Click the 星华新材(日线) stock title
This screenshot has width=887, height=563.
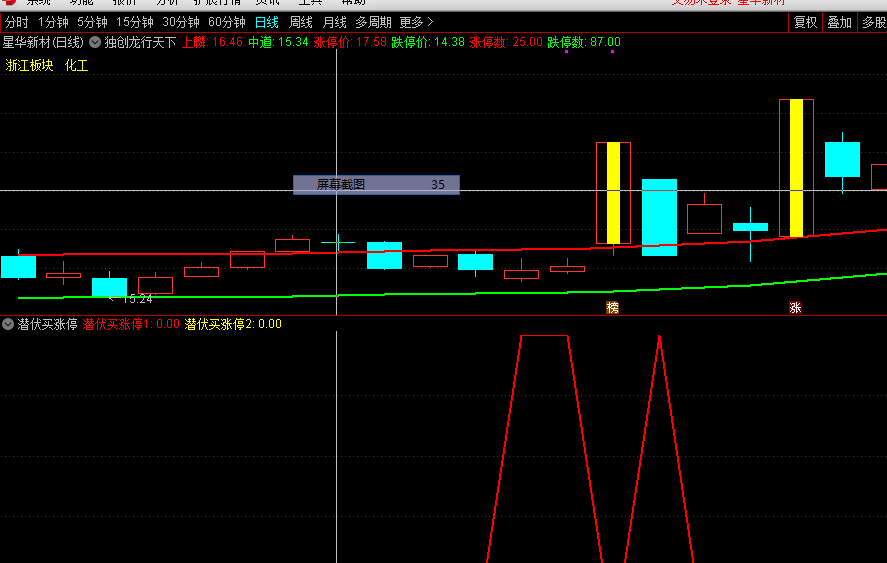pyautogui.click(x=43, y=42)
